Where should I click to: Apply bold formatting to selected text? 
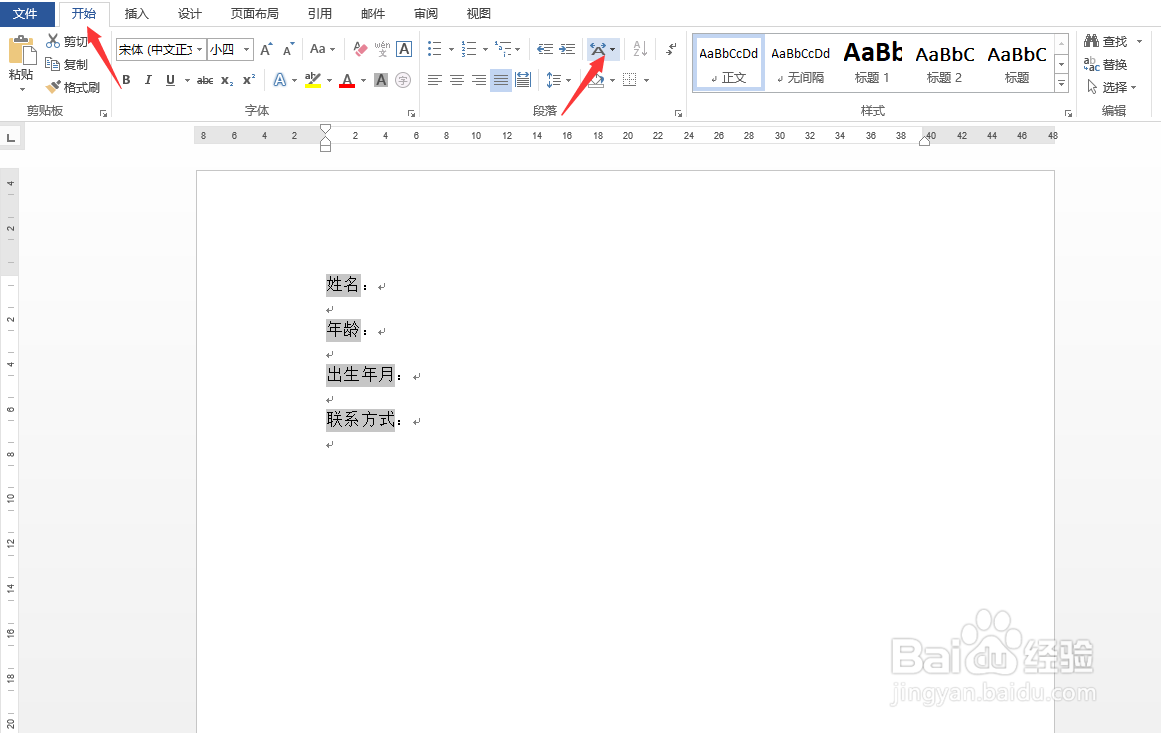coord(127,79)
